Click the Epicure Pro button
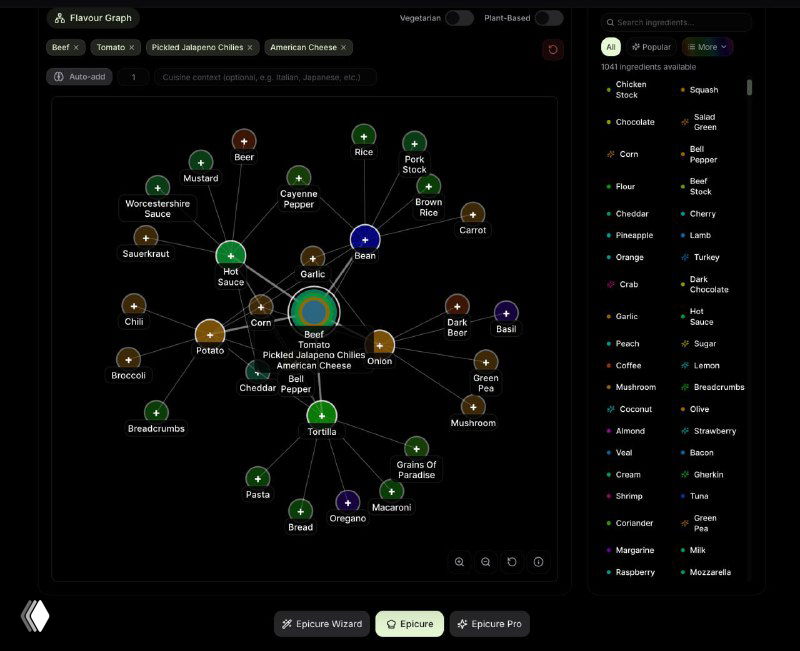Viewport: 800px width, 651px height. [489, 624]
